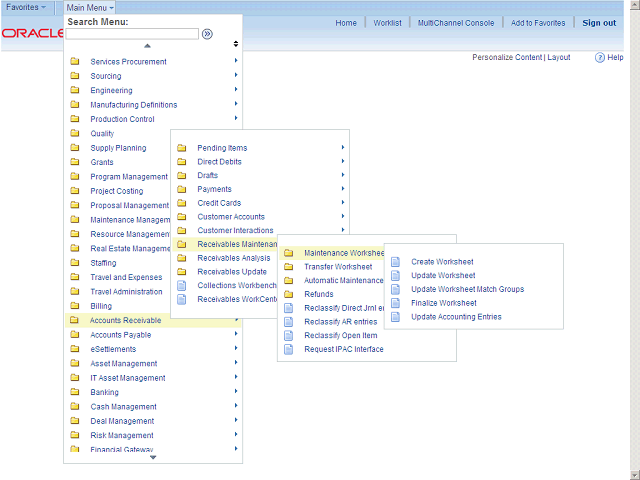This screenshot has height=480, width=640.
Task: Expand Payments submenu arrow
Action: tap(343, 188)
